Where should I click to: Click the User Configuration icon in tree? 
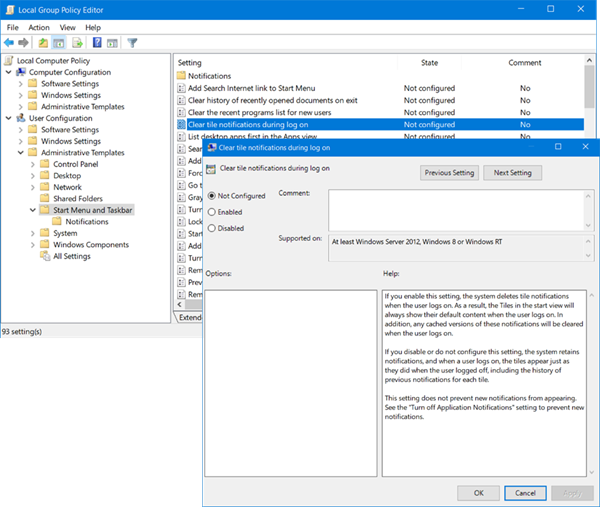(21, 118)
